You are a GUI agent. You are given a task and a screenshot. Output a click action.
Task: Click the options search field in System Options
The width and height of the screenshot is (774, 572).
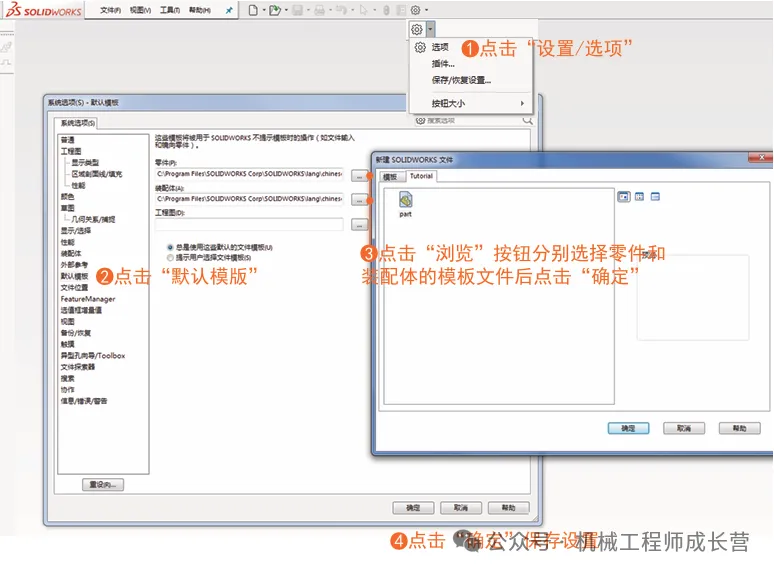tap(474, 120)
